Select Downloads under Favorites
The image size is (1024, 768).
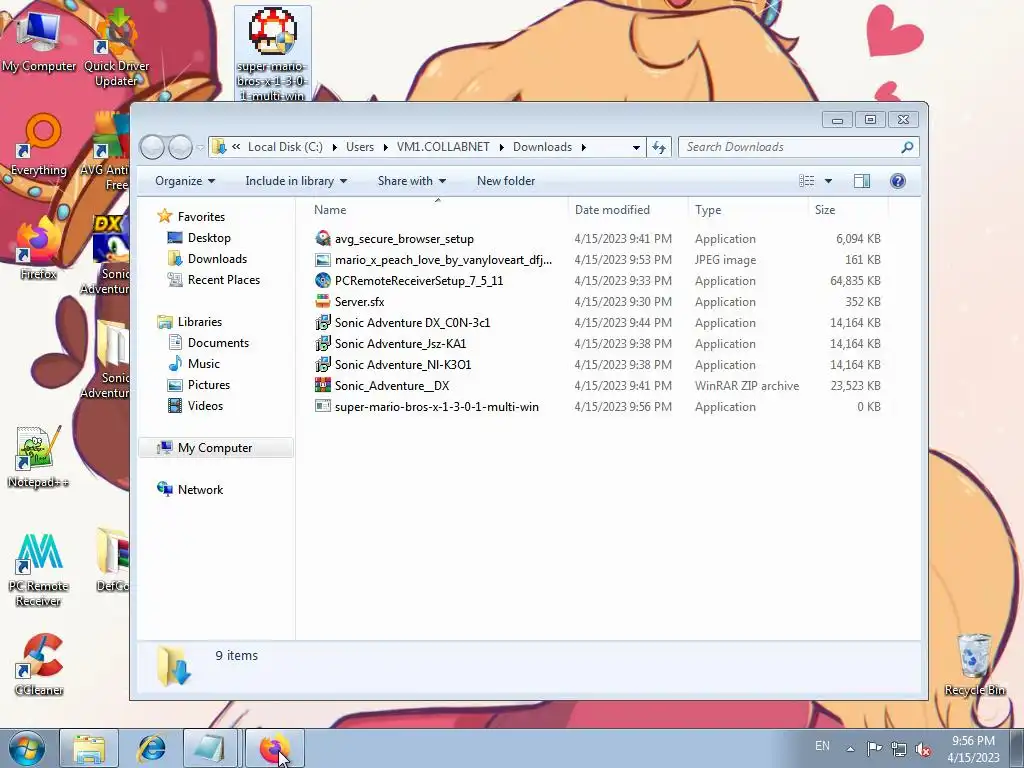coord(217,259)
